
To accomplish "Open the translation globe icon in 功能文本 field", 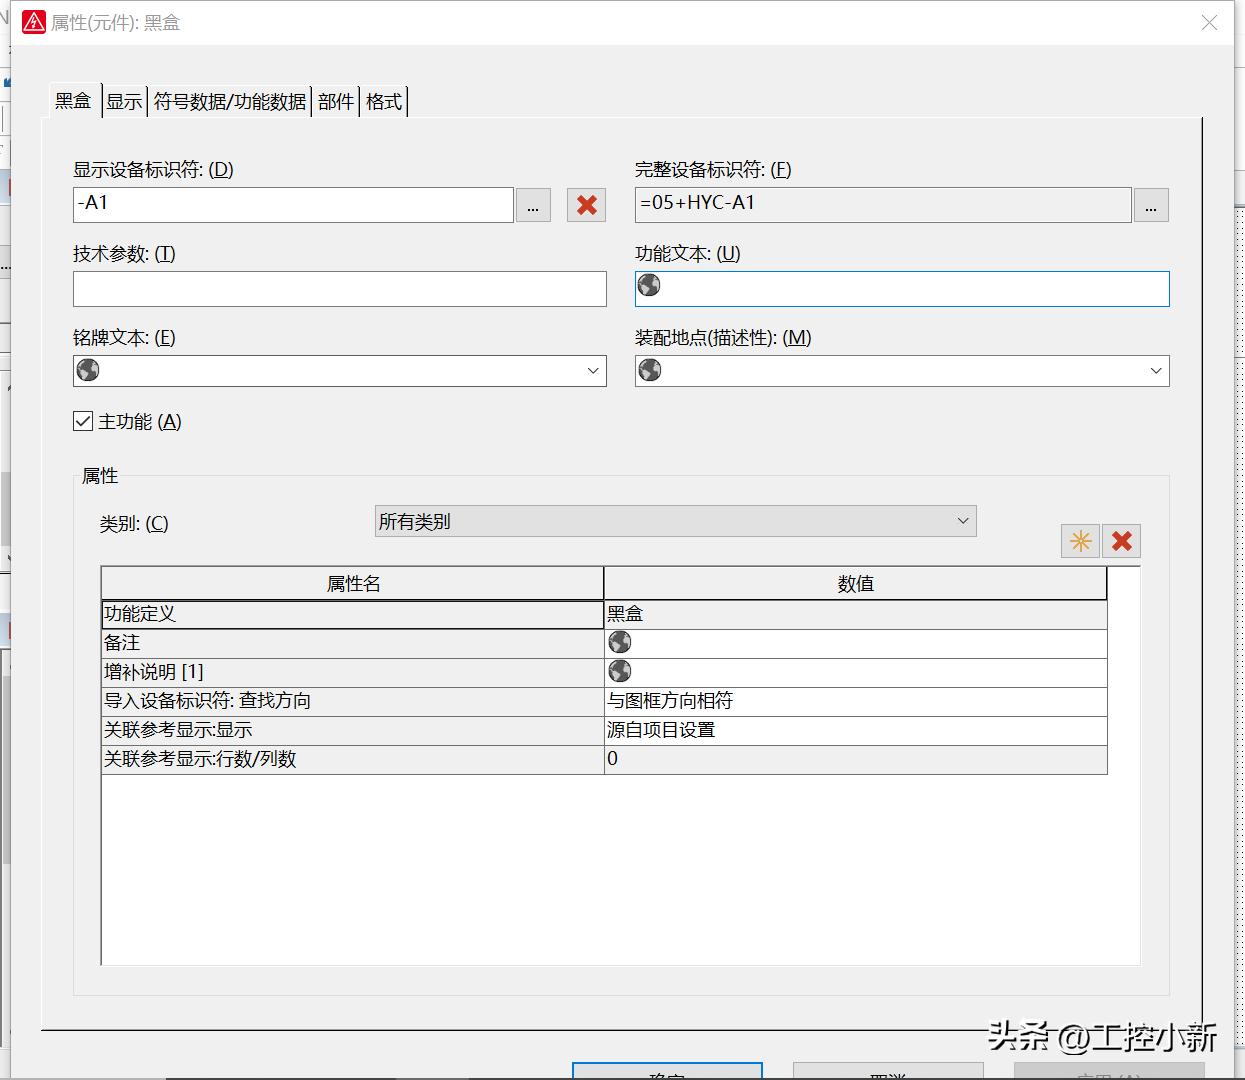I will (649, 286).
